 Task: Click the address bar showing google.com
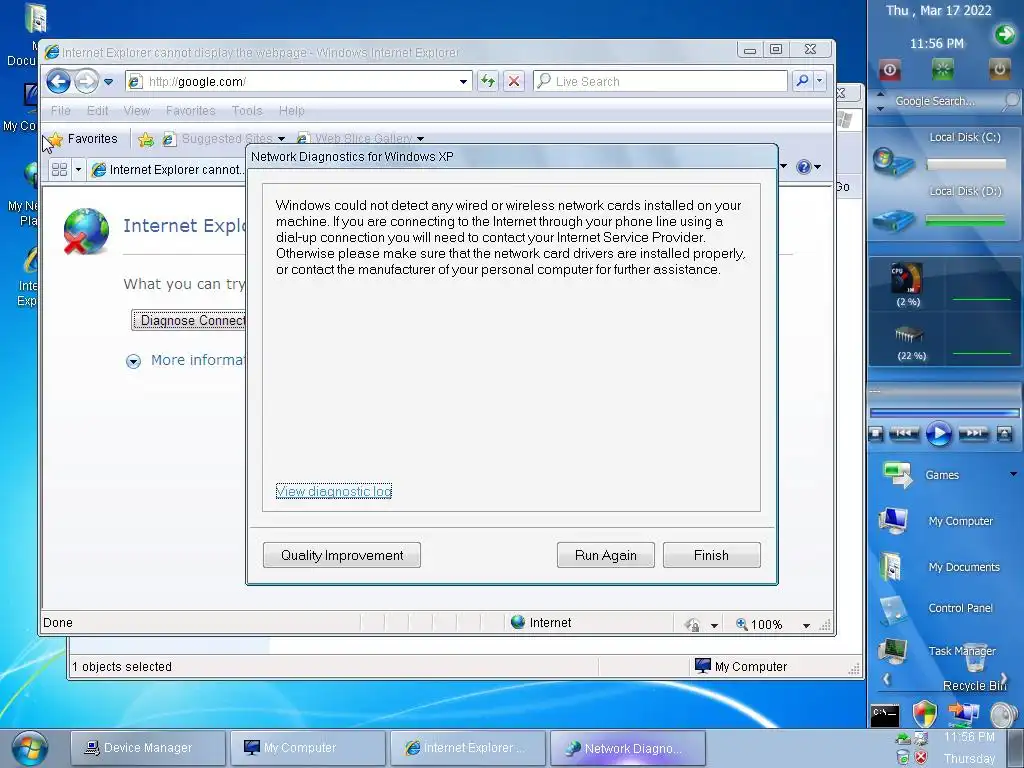[x=297, y=82]
